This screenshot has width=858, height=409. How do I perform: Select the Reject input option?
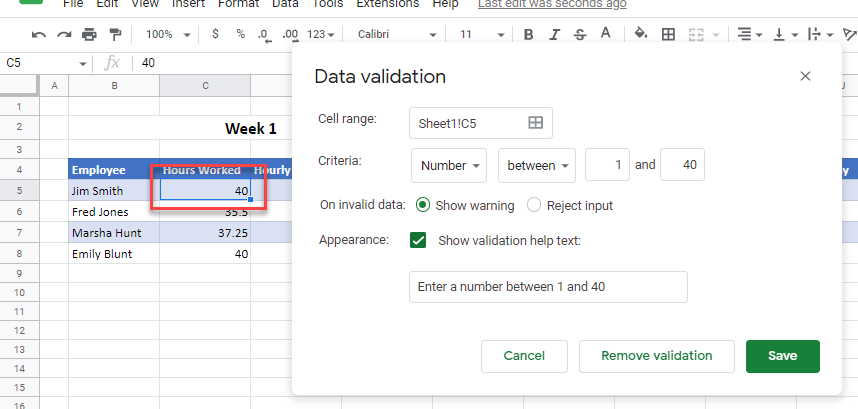pyautogui.click(x=534, y=205)
